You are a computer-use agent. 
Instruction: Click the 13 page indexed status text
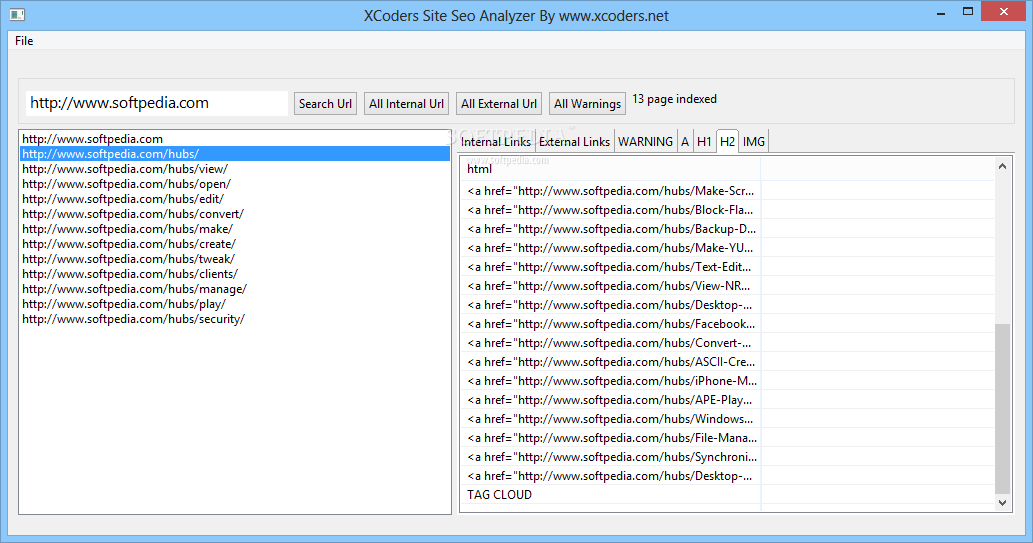pyautogui.click(x=674, y=99)
